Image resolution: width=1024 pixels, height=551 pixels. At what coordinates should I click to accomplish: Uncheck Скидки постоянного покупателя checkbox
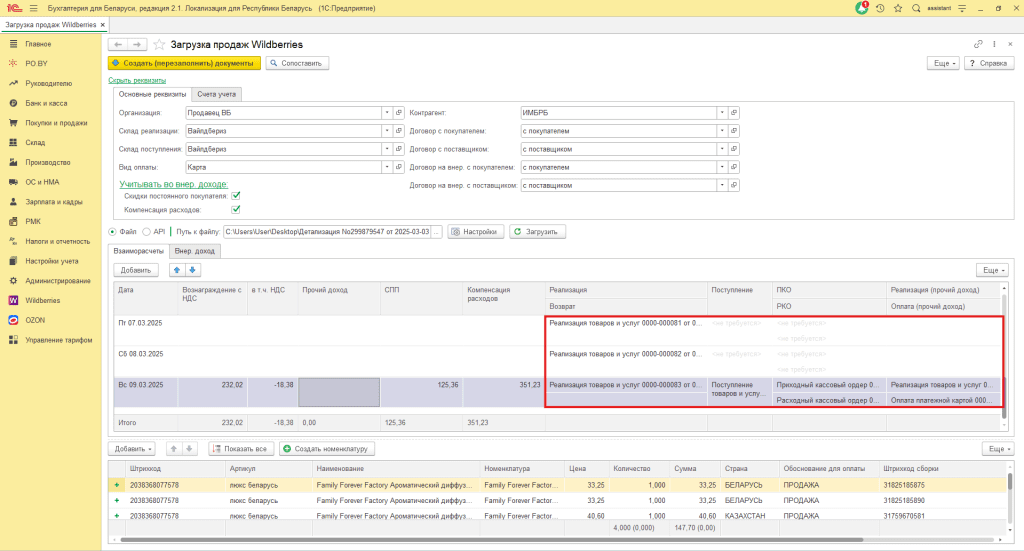[236, 196]
